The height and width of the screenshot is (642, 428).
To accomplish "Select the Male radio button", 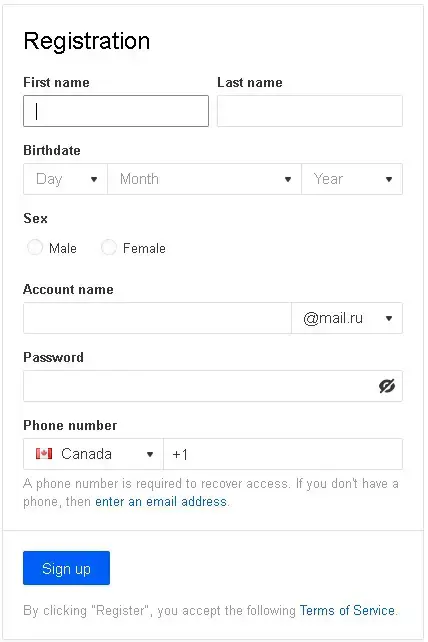I will [x=35, y=247].
